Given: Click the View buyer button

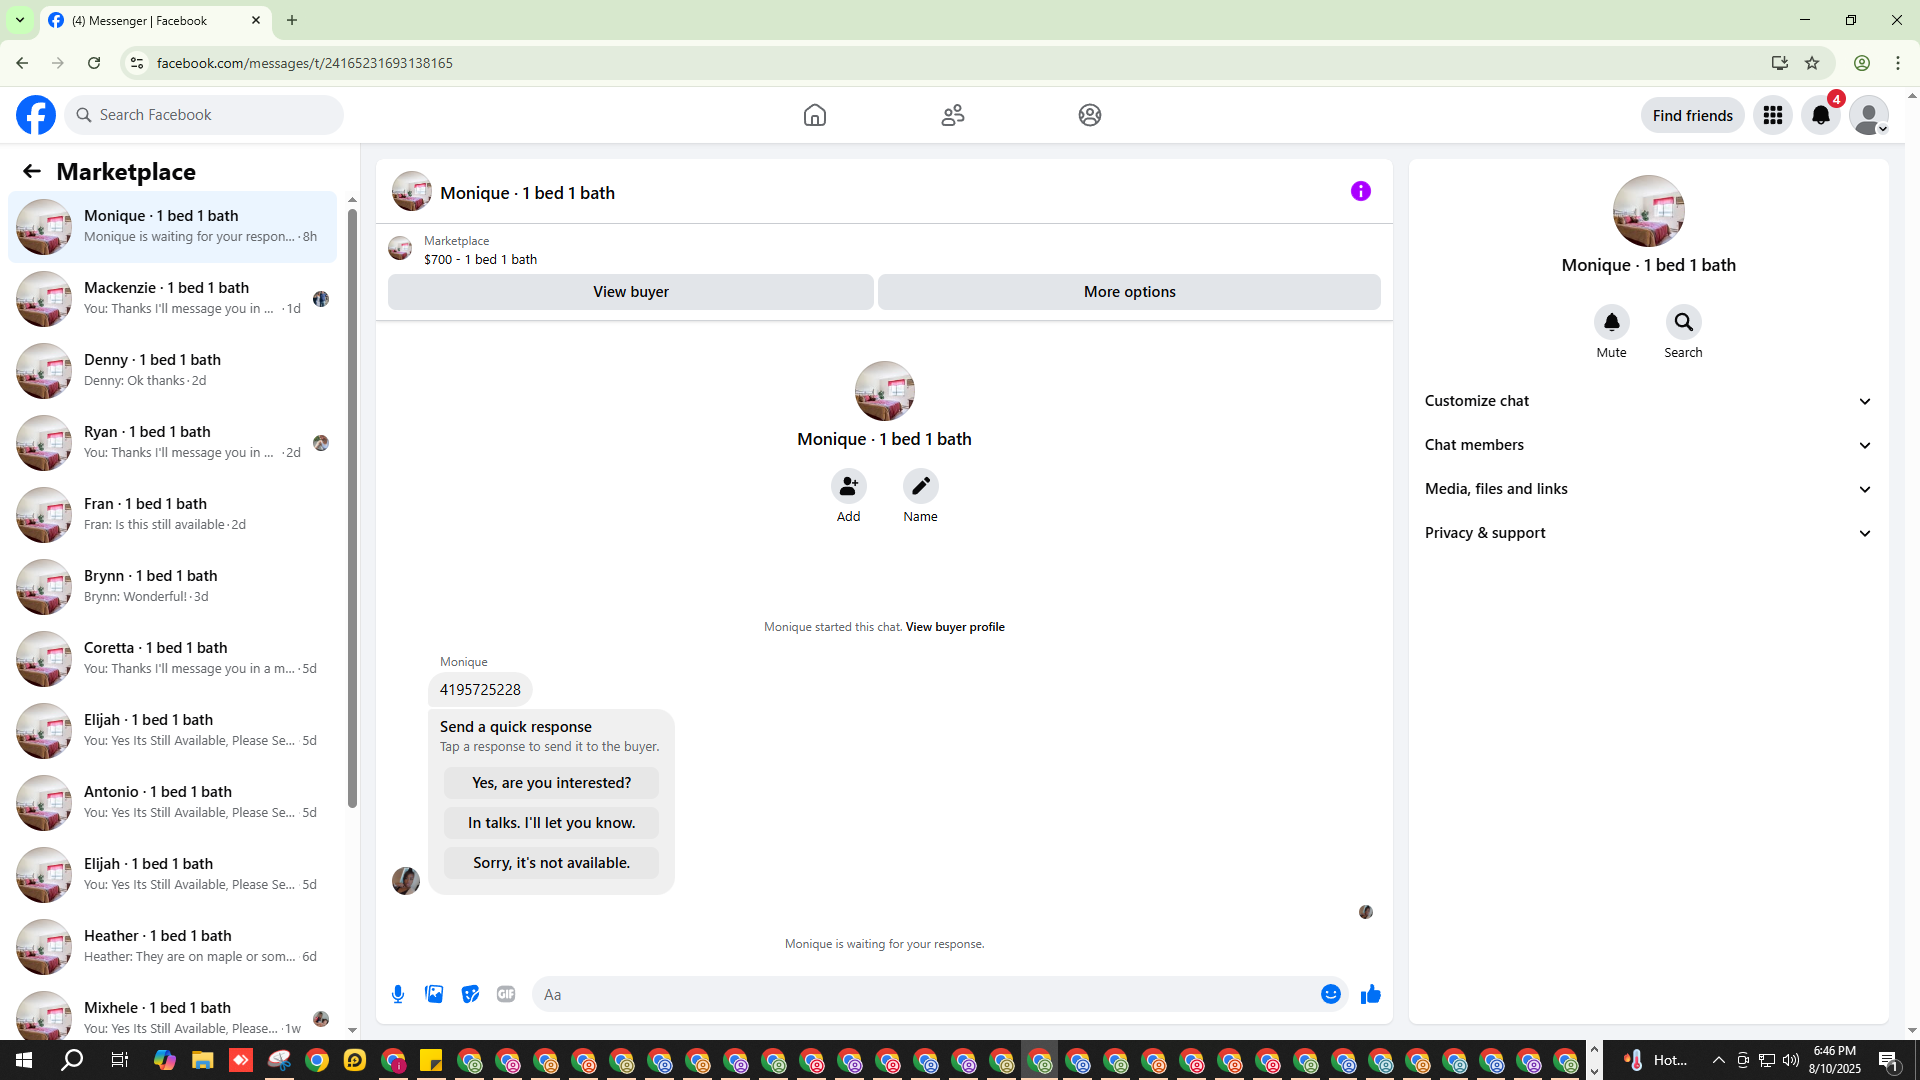Looking at the screenshot, I should coord(630,292).
